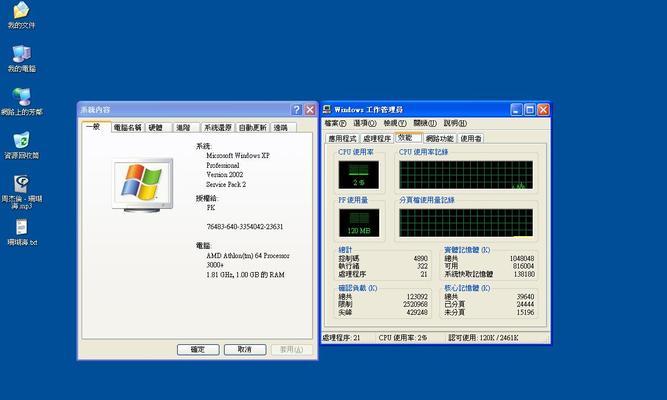
Task: Click status bar entry CPU 使用率: 2%
Action: coord(403,338)
